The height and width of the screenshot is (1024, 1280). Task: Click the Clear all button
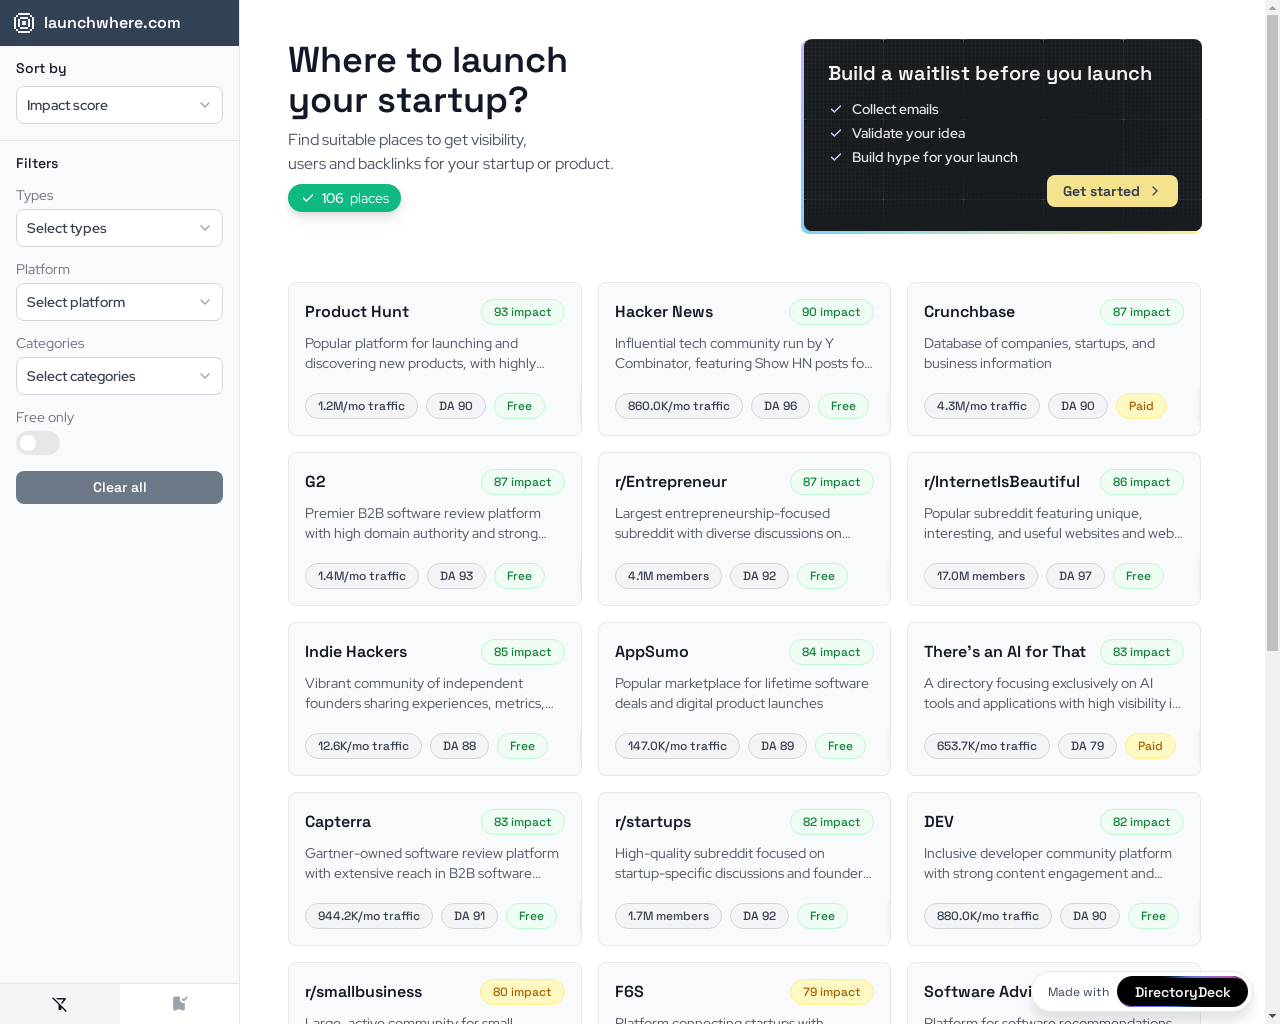coord(119,487)
